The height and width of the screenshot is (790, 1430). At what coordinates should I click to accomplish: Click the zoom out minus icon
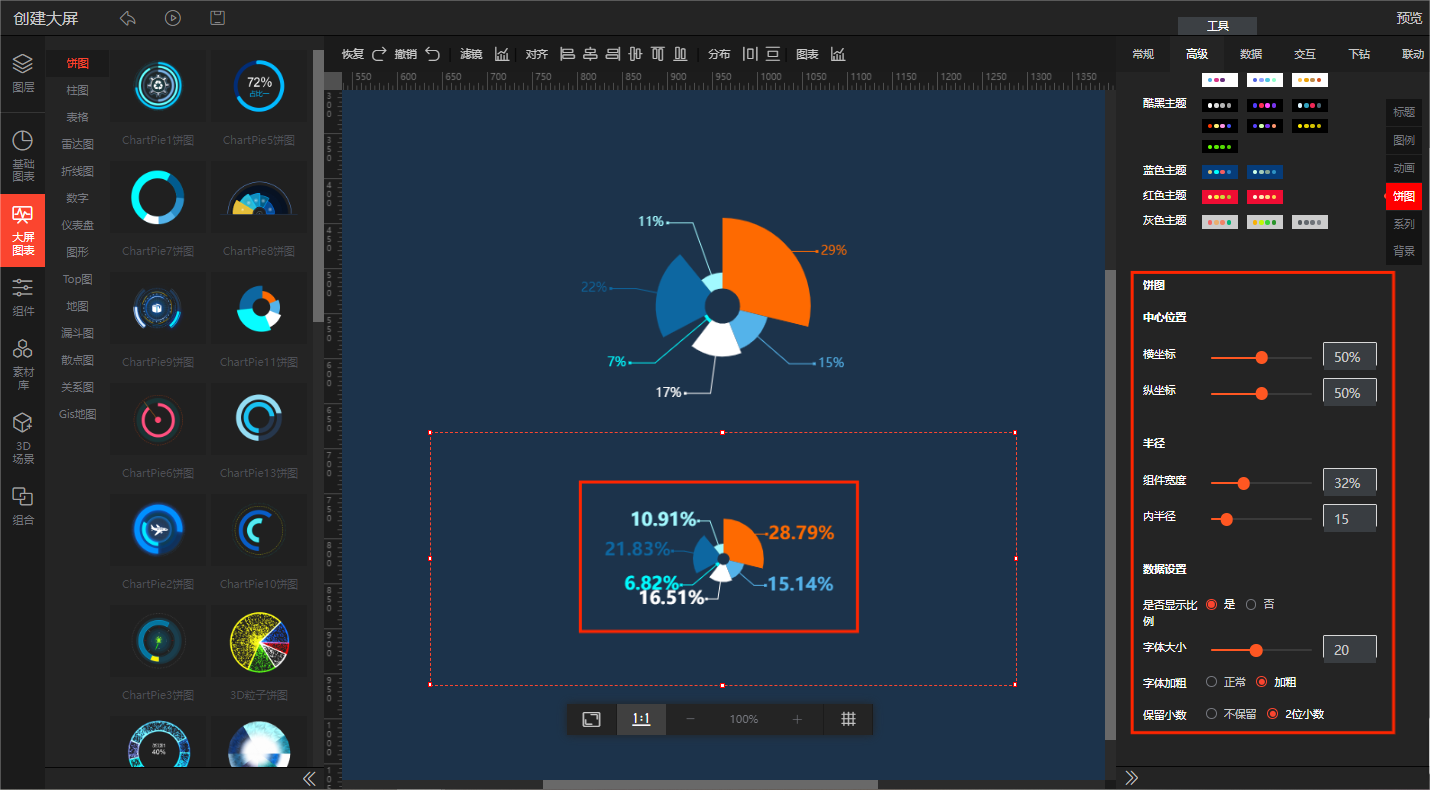pos(690,719)
